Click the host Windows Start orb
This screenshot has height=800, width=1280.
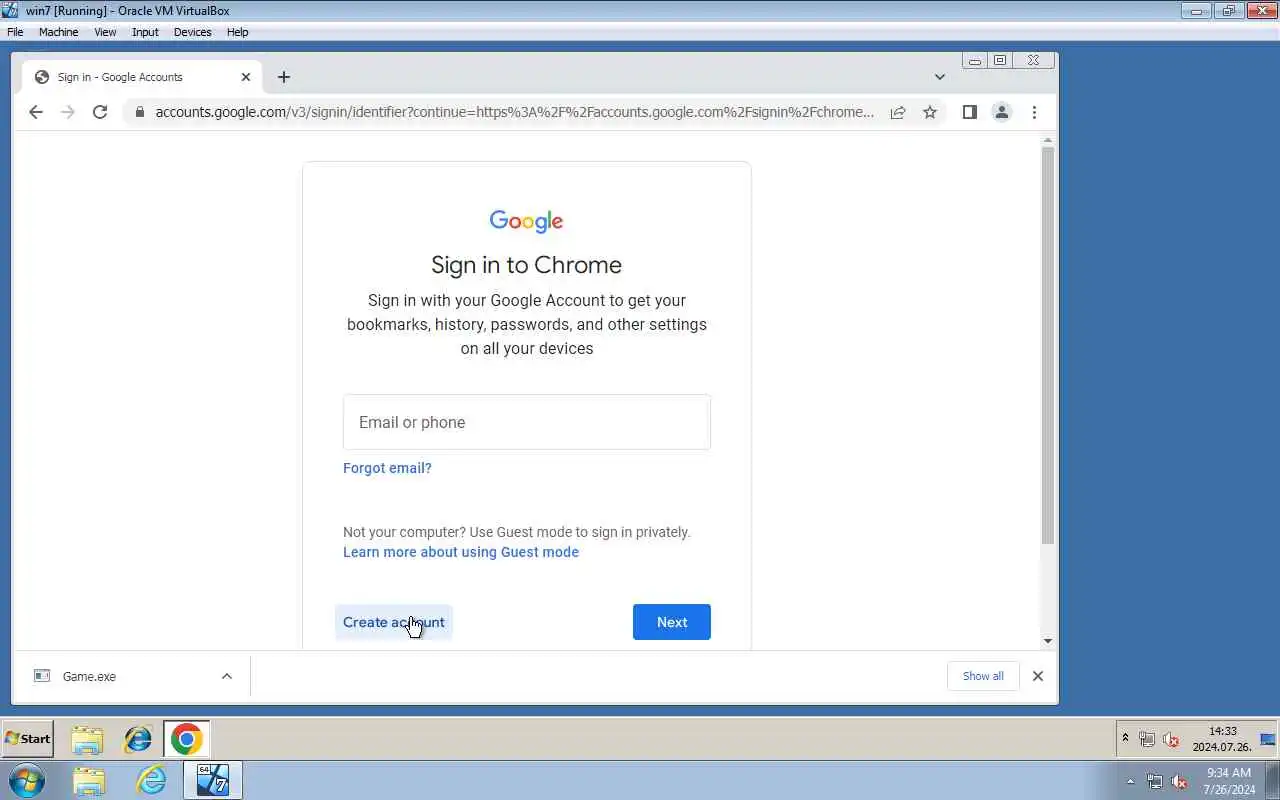pos(27,780)
